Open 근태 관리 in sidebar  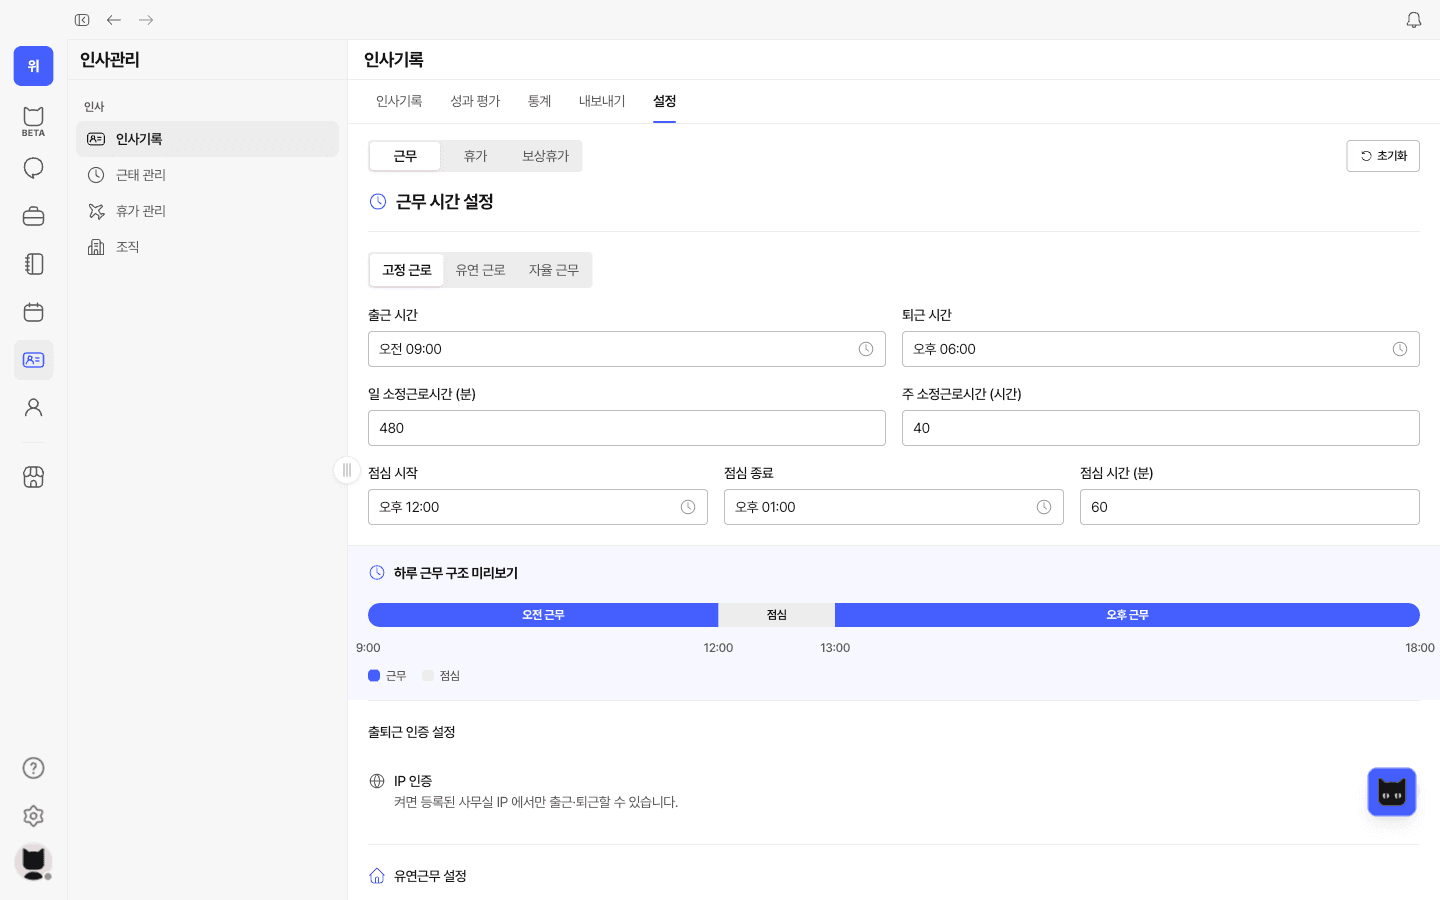(x=208, y=175)
